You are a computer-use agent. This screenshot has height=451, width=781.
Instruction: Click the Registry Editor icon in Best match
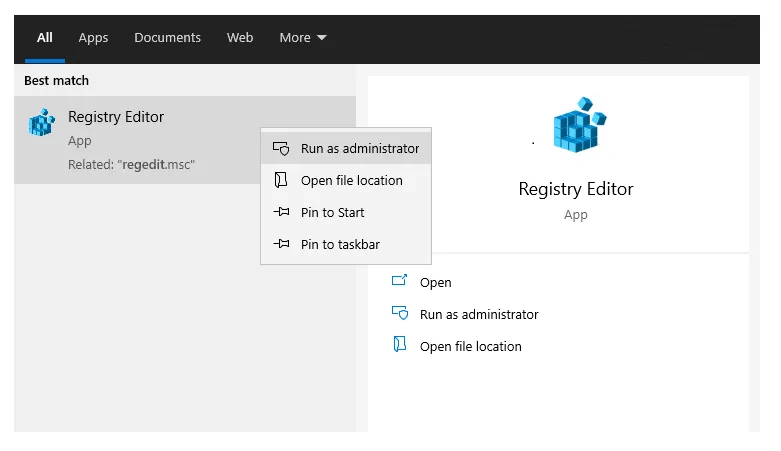click(x=42, y=123)
